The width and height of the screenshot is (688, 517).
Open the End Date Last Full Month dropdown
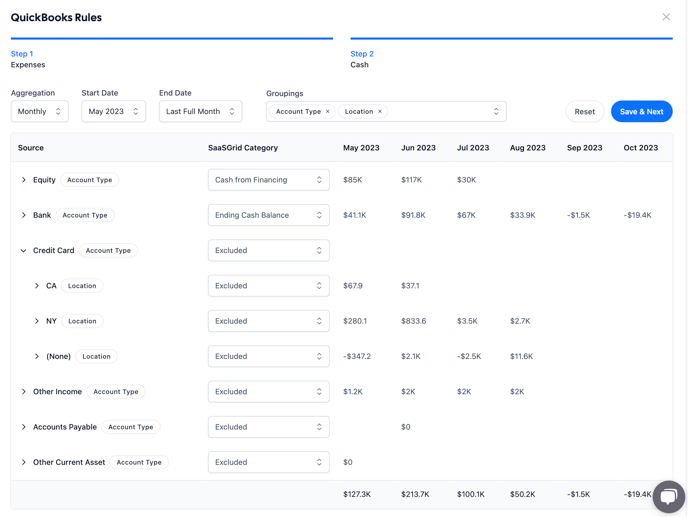click(x=200, y=112)
